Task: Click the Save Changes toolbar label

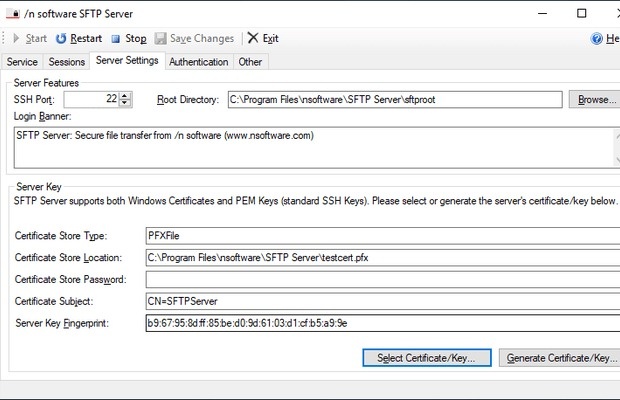Action: tap(202, 38)
